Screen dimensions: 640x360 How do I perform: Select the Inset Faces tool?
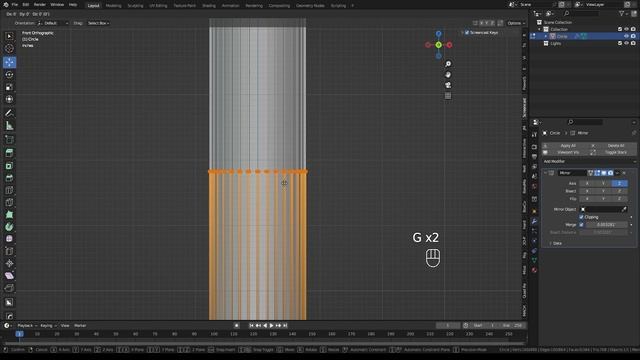[x=9, y=166]
